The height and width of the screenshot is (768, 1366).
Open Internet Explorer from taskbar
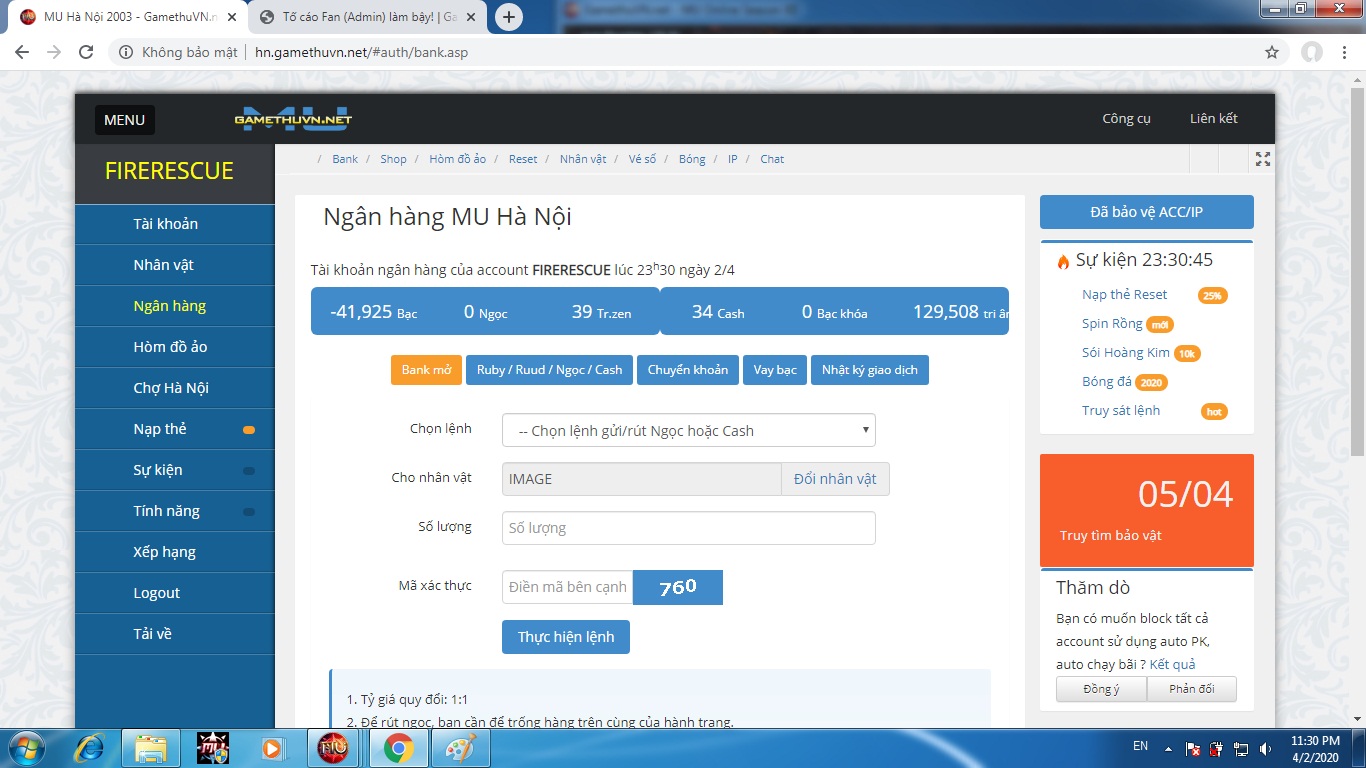90,747
